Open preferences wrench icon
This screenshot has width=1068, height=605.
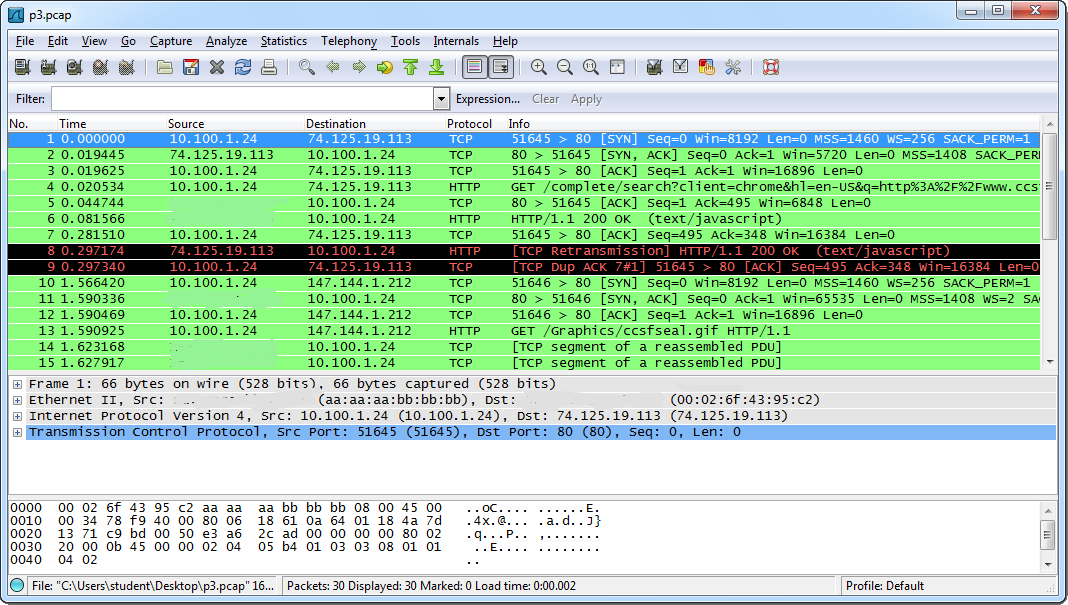(x=733, y=67)
